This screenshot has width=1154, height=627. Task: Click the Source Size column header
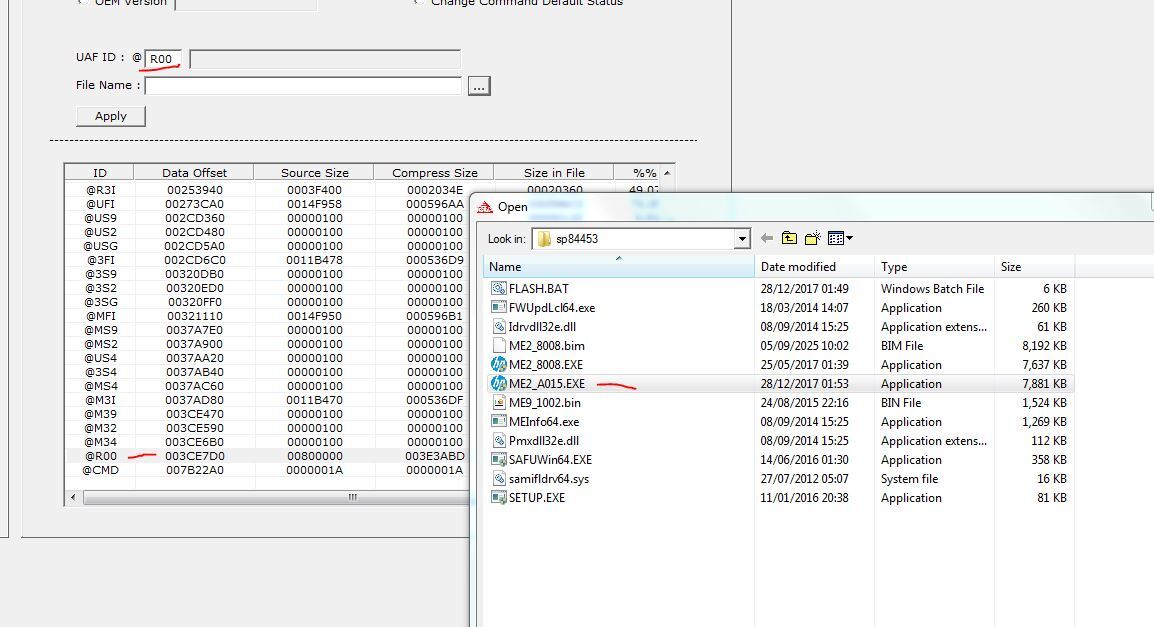coord(314,173)
